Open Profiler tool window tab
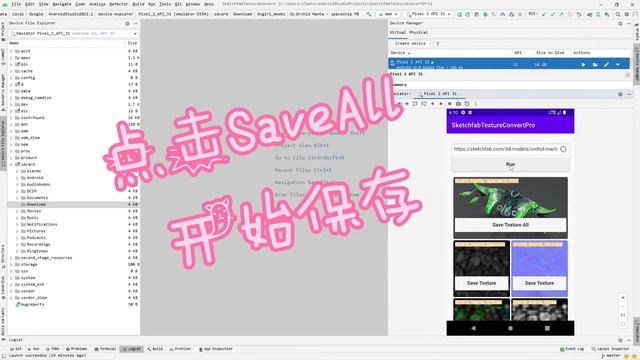The height and width of the screenshot is (360, 640). pos(180,349)
